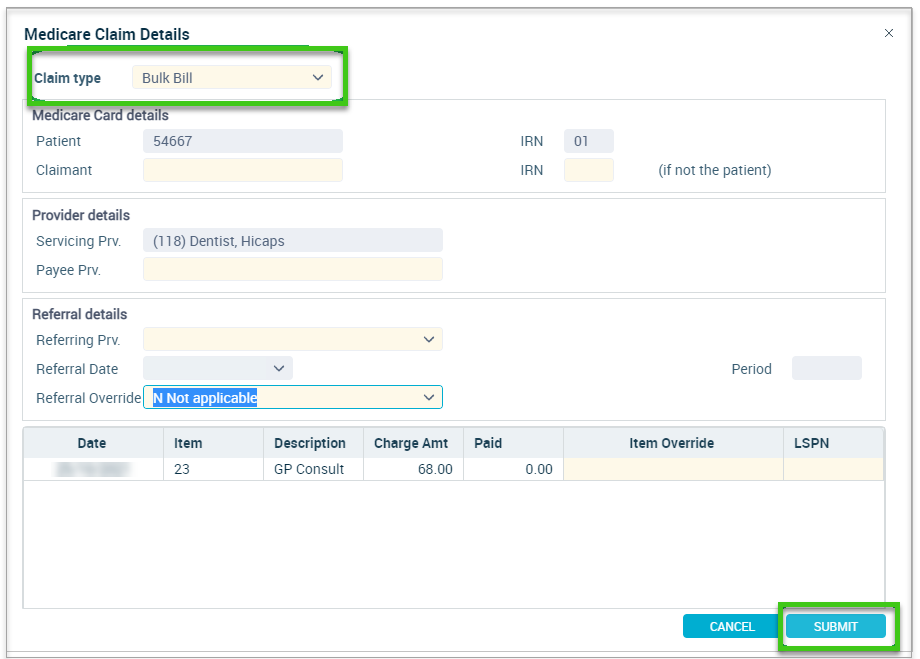This screenshot has width=920, height=659.
Task: Select the 68.00 charge amount cell
Action: point(413,469)
